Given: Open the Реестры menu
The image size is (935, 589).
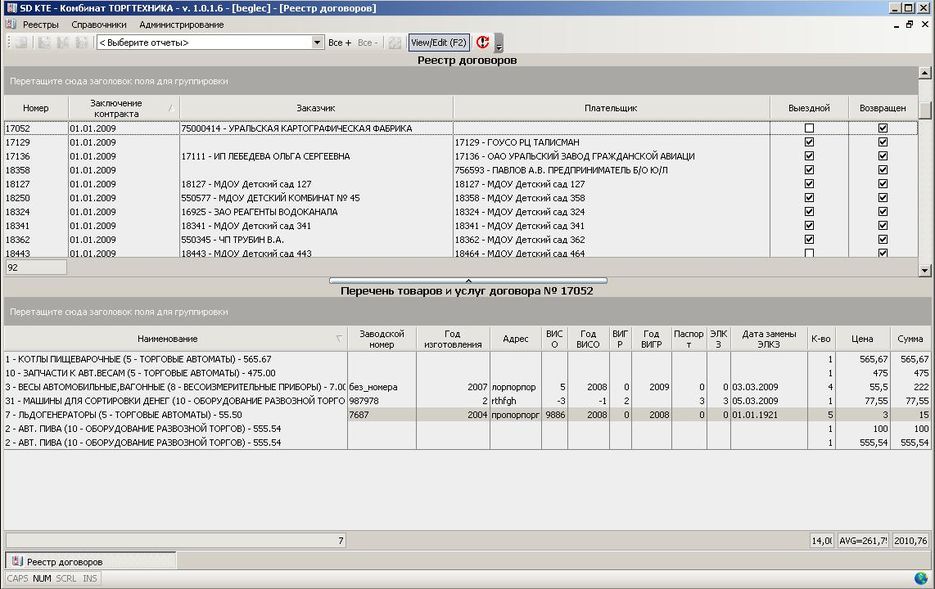Looking at the screenshot, I should [x=41, y=24].
